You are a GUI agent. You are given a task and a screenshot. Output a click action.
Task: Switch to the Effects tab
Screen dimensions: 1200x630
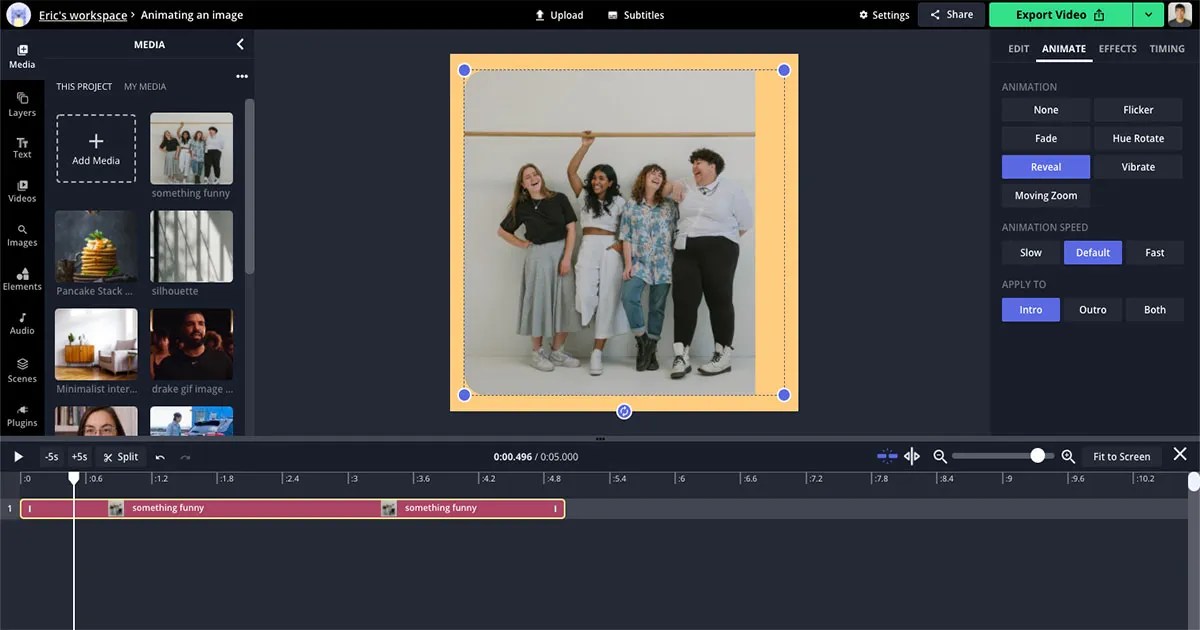[1117, 48]
